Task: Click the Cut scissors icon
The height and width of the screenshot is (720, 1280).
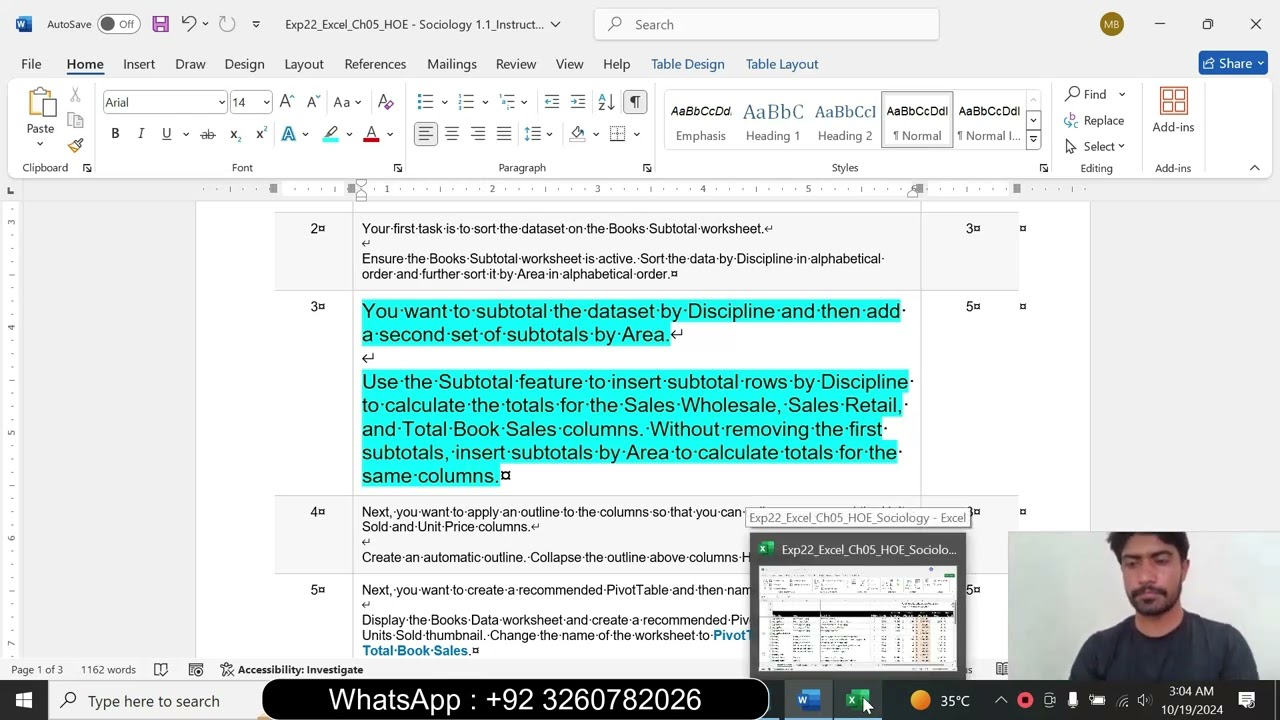Action: pyautogui.click(x=75, y=96)
